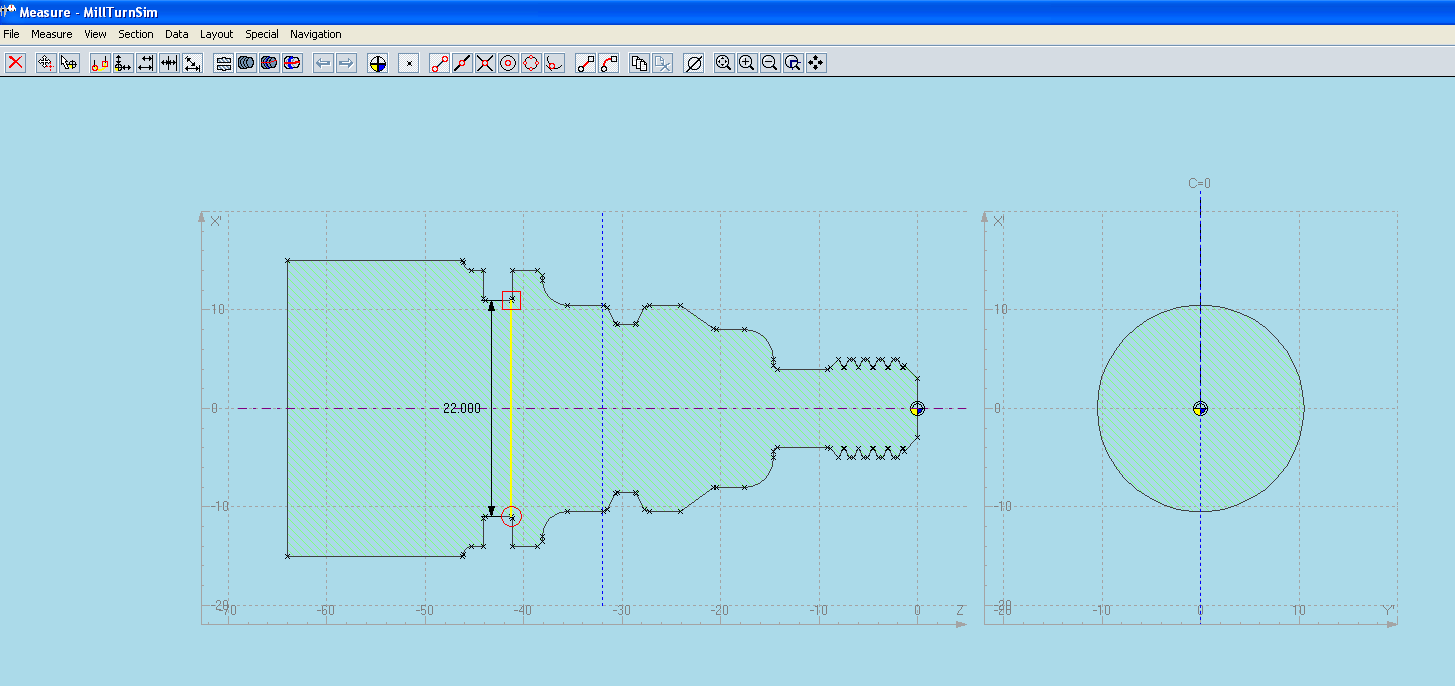Screen dimensions: 1455x686
Task: Select the move origin crosshair tool
Action: coord(46,63)
